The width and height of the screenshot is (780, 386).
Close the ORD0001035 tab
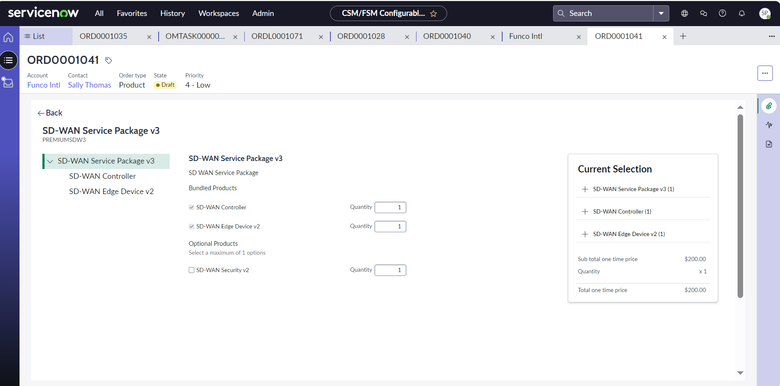[149, 37]
